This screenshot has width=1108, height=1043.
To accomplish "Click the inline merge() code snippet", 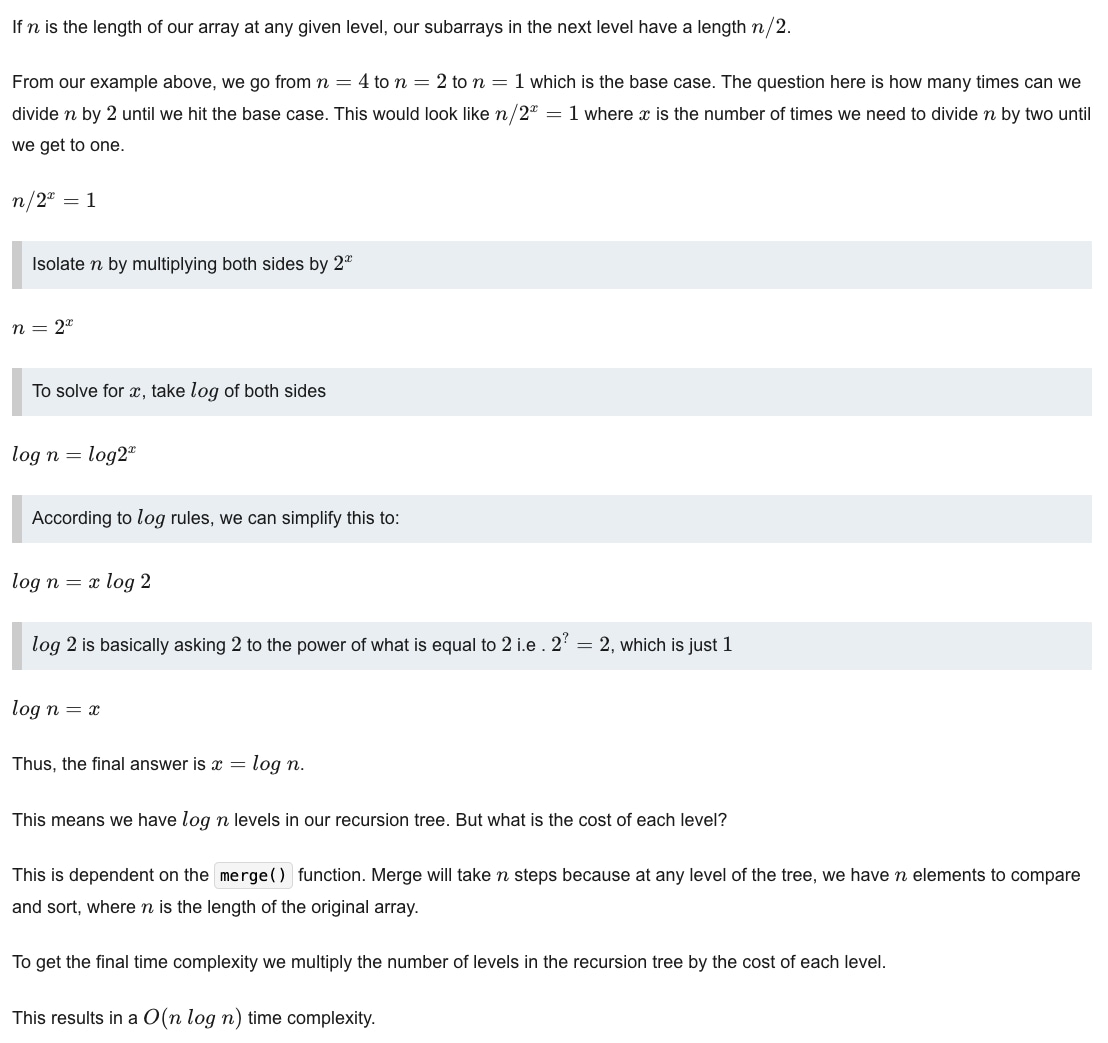I will pos(253,876).
